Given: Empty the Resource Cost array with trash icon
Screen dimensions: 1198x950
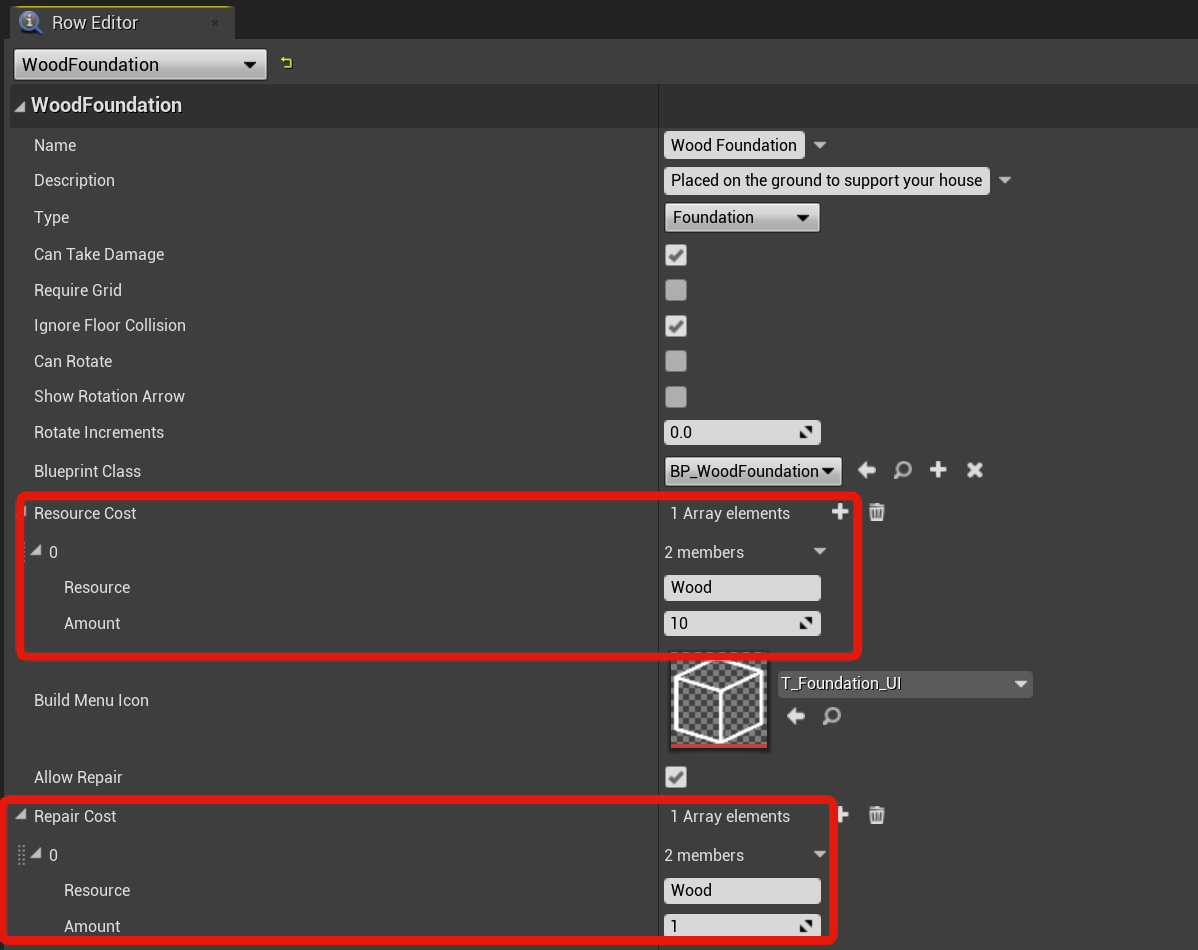Looking at the screenshot, I should 877,512.
